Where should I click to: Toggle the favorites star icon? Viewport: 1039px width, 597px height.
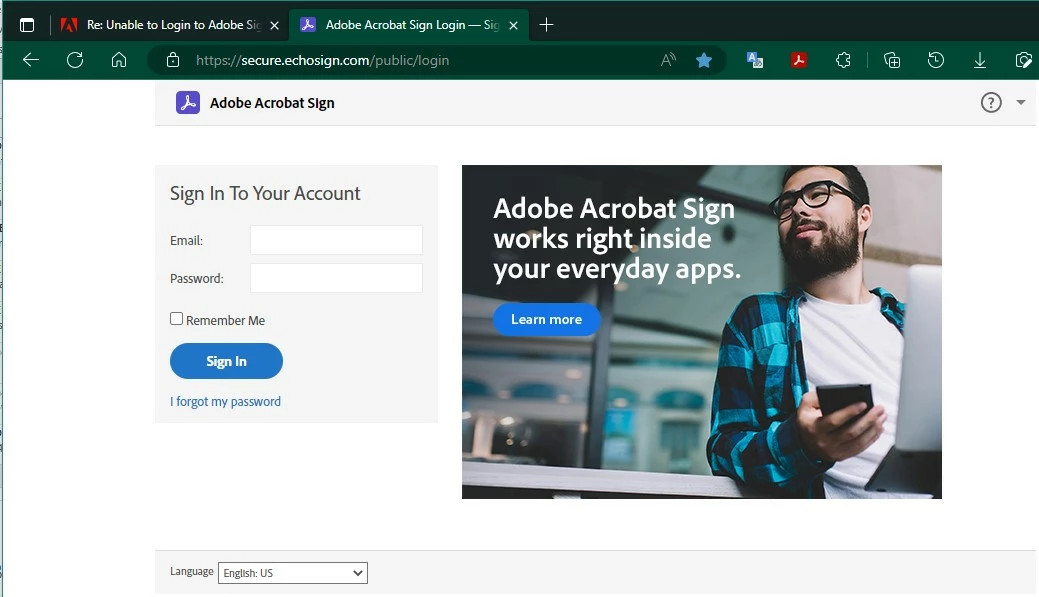704,60
